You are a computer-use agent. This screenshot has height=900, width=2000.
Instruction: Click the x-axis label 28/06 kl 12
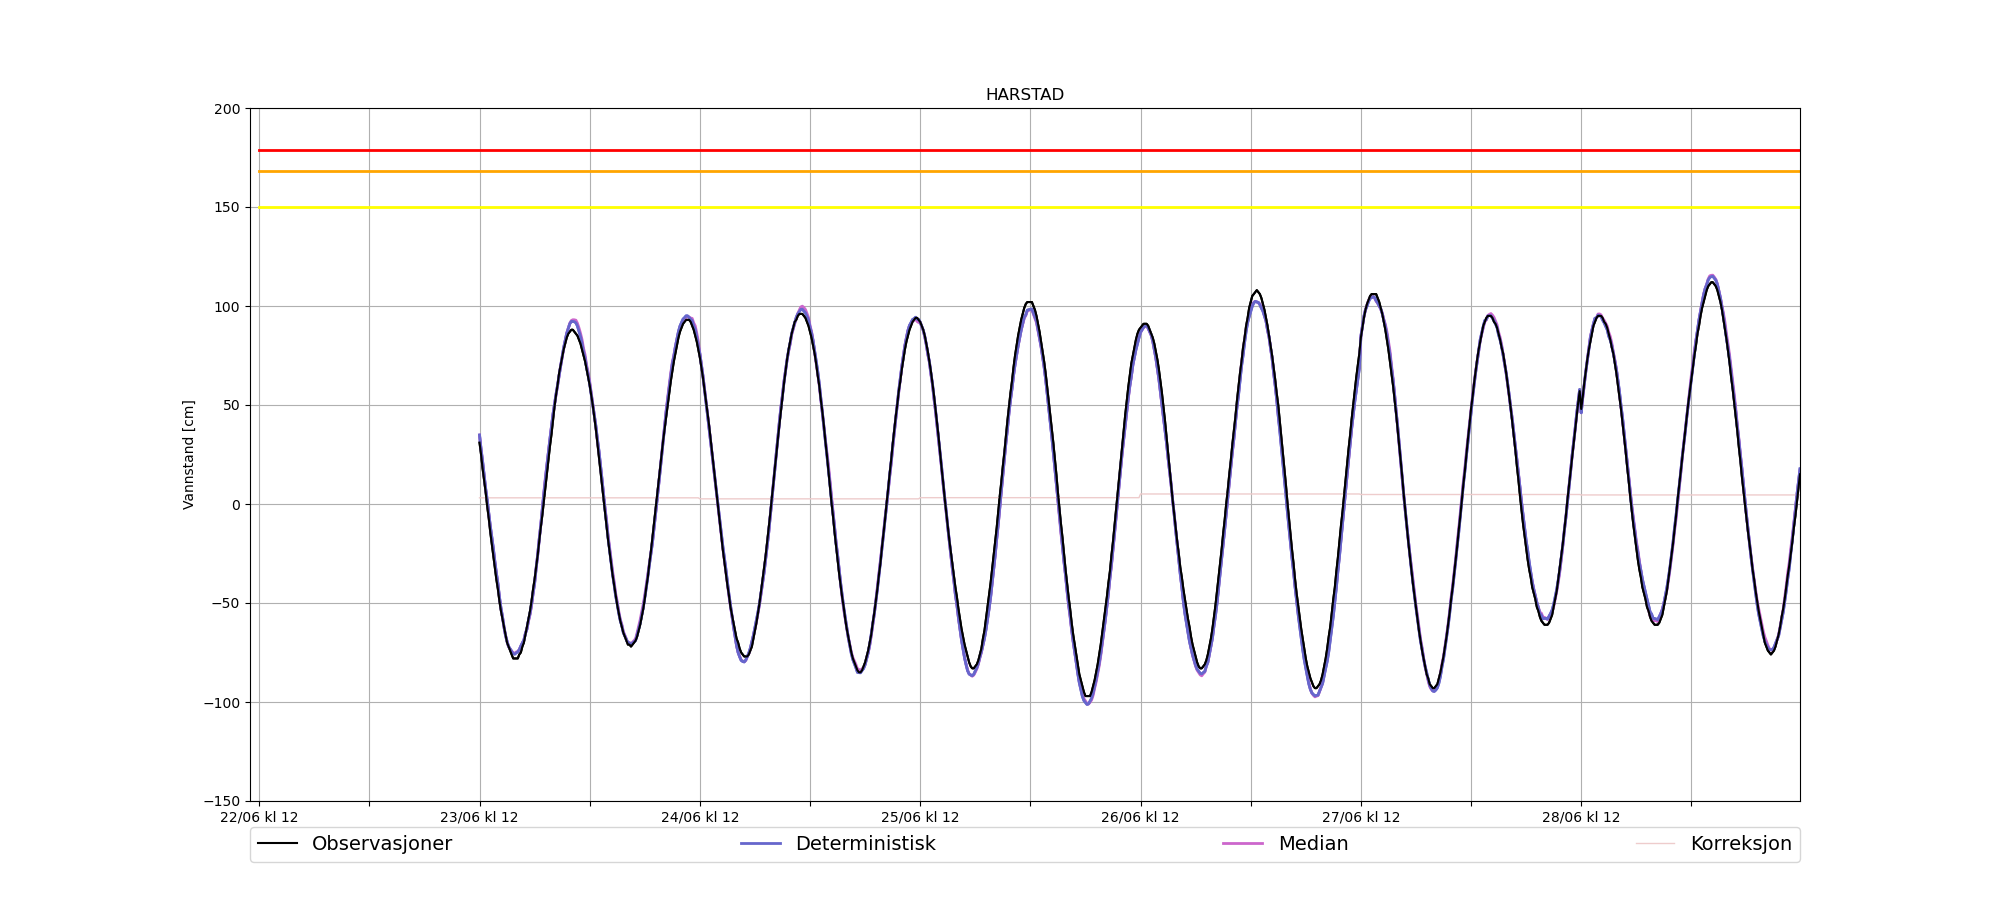1581,818
